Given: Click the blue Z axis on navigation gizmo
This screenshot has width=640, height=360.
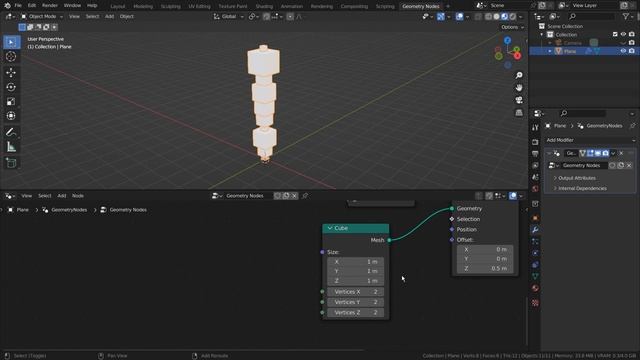Looking at the screenshot, I should [x=507, y=40].
